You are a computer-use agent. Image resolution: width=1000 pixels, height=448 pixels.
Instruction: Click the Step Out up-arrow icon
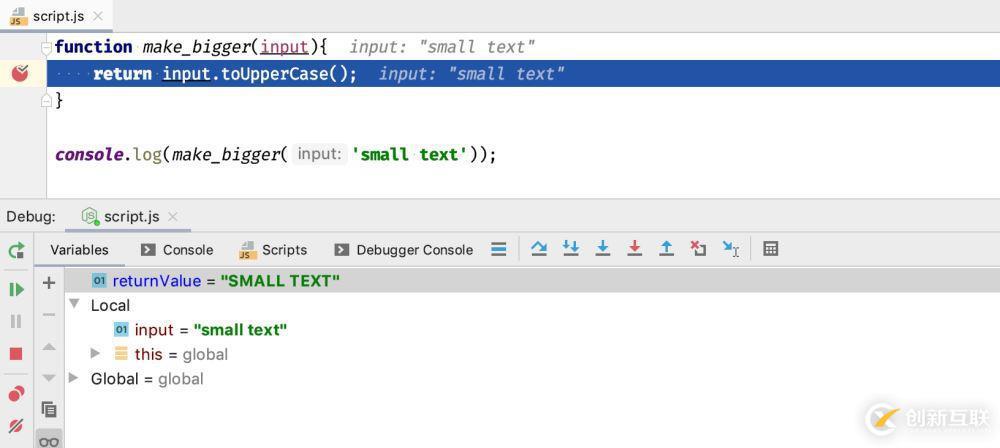click(x=666, y=249)
